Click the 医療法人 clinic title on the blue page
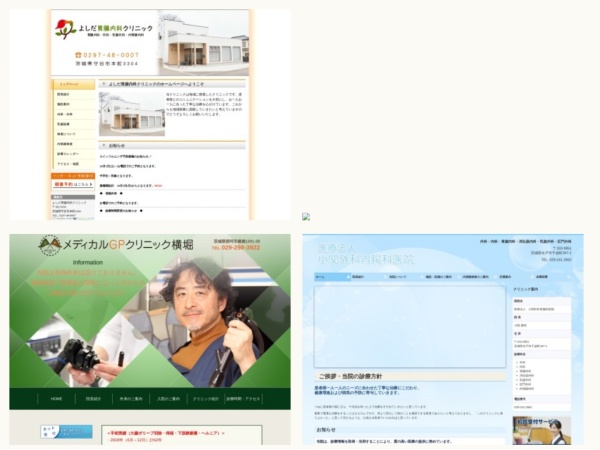This screenshot has width=600, height=450. 365,254
